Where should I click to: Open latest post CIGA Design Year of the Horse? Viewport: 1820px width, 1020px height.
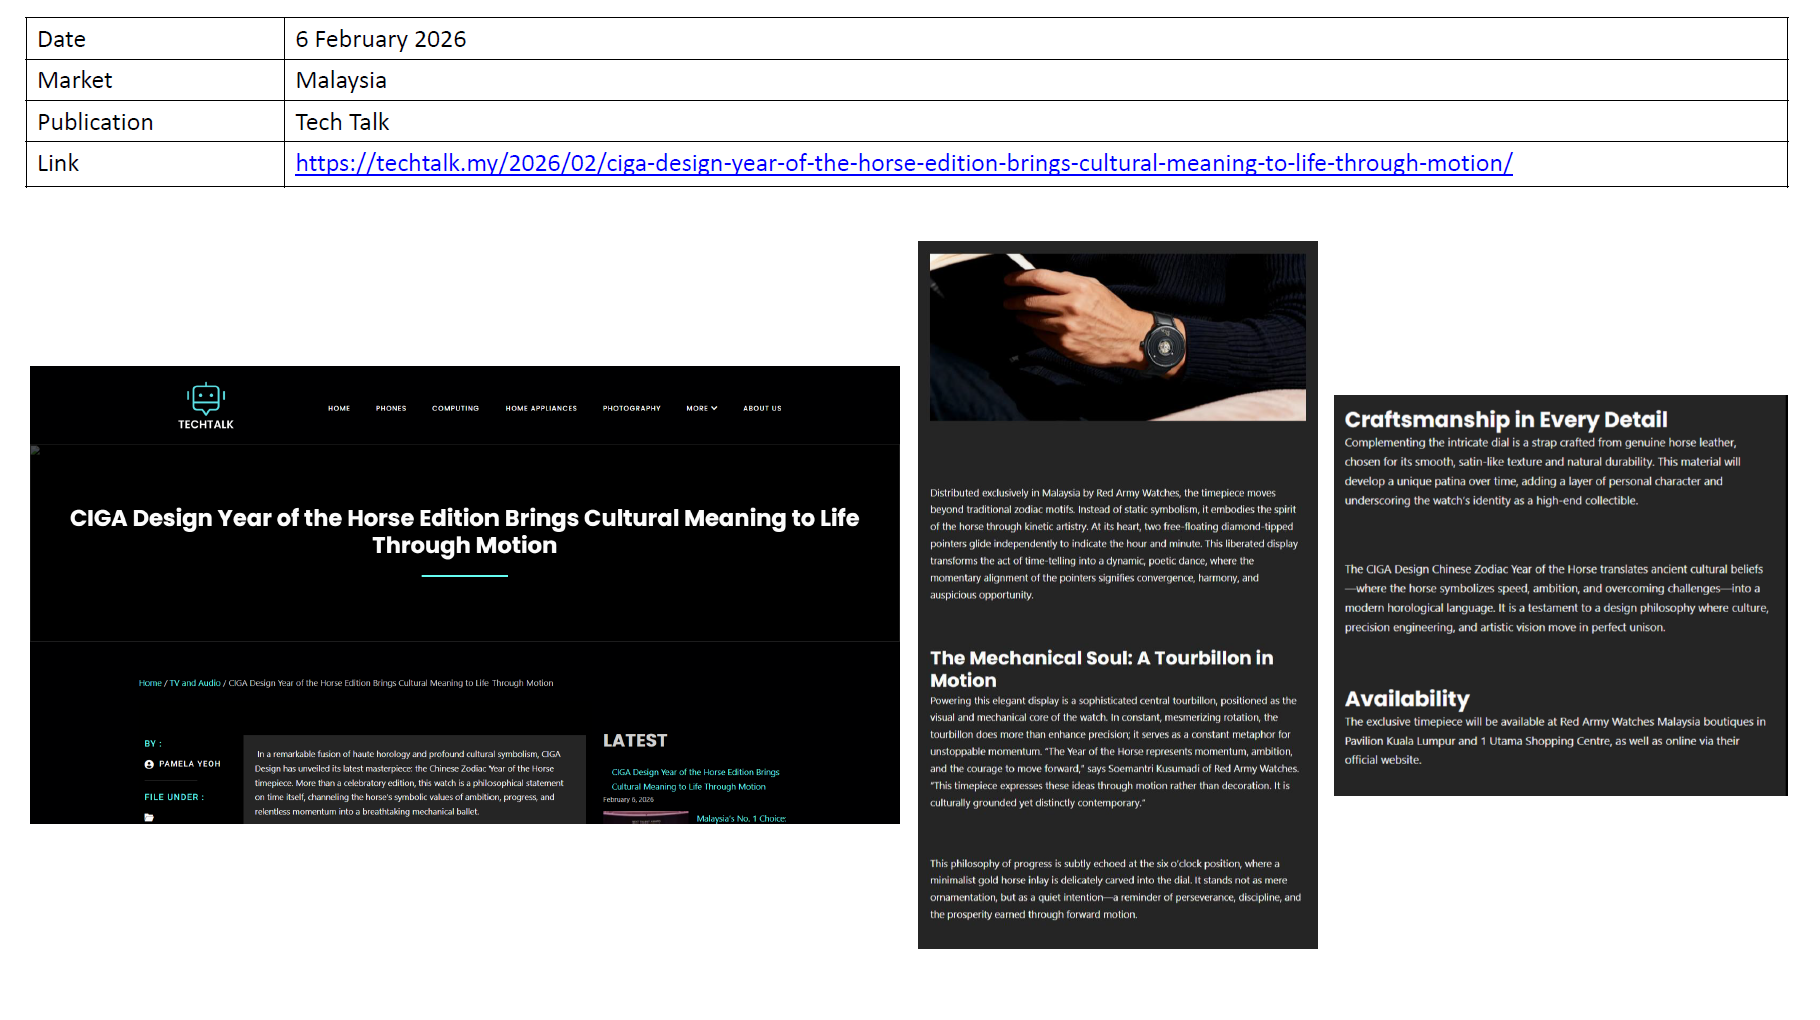[695, 779]
